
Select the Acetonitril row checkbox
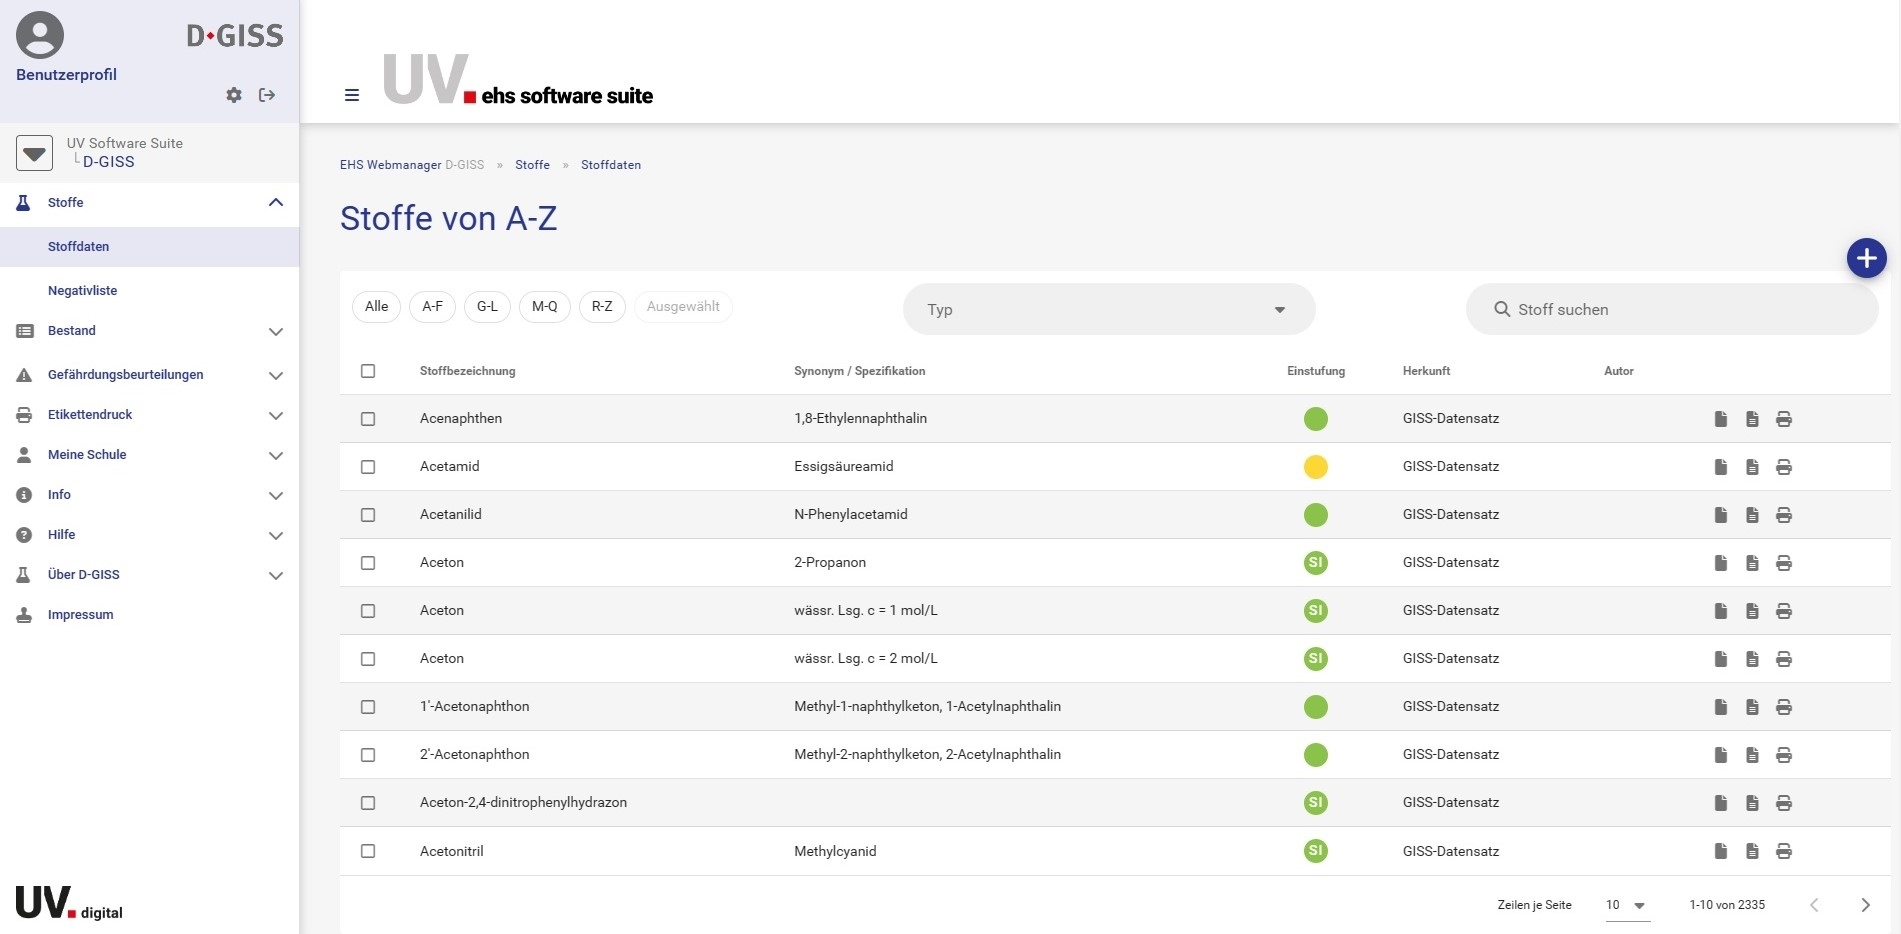368,851
